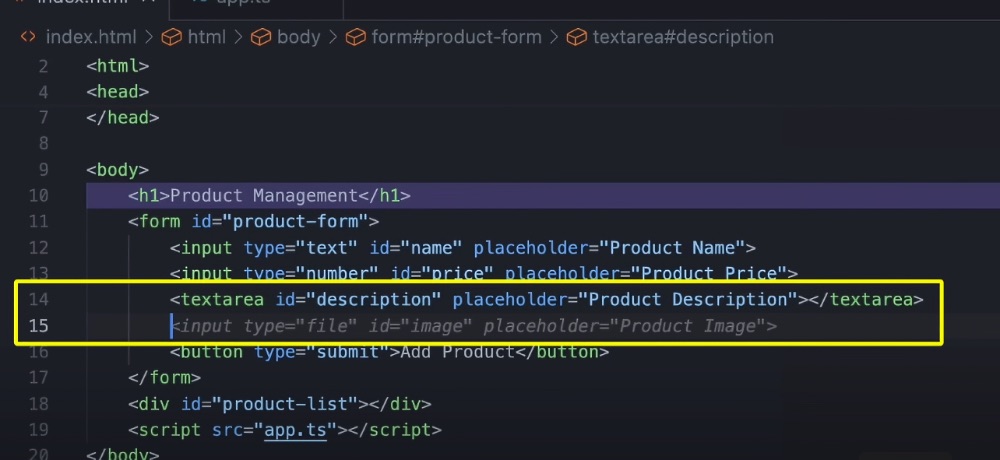
Task: Click line number 7 in the gutter
Action: click(43, 118)
